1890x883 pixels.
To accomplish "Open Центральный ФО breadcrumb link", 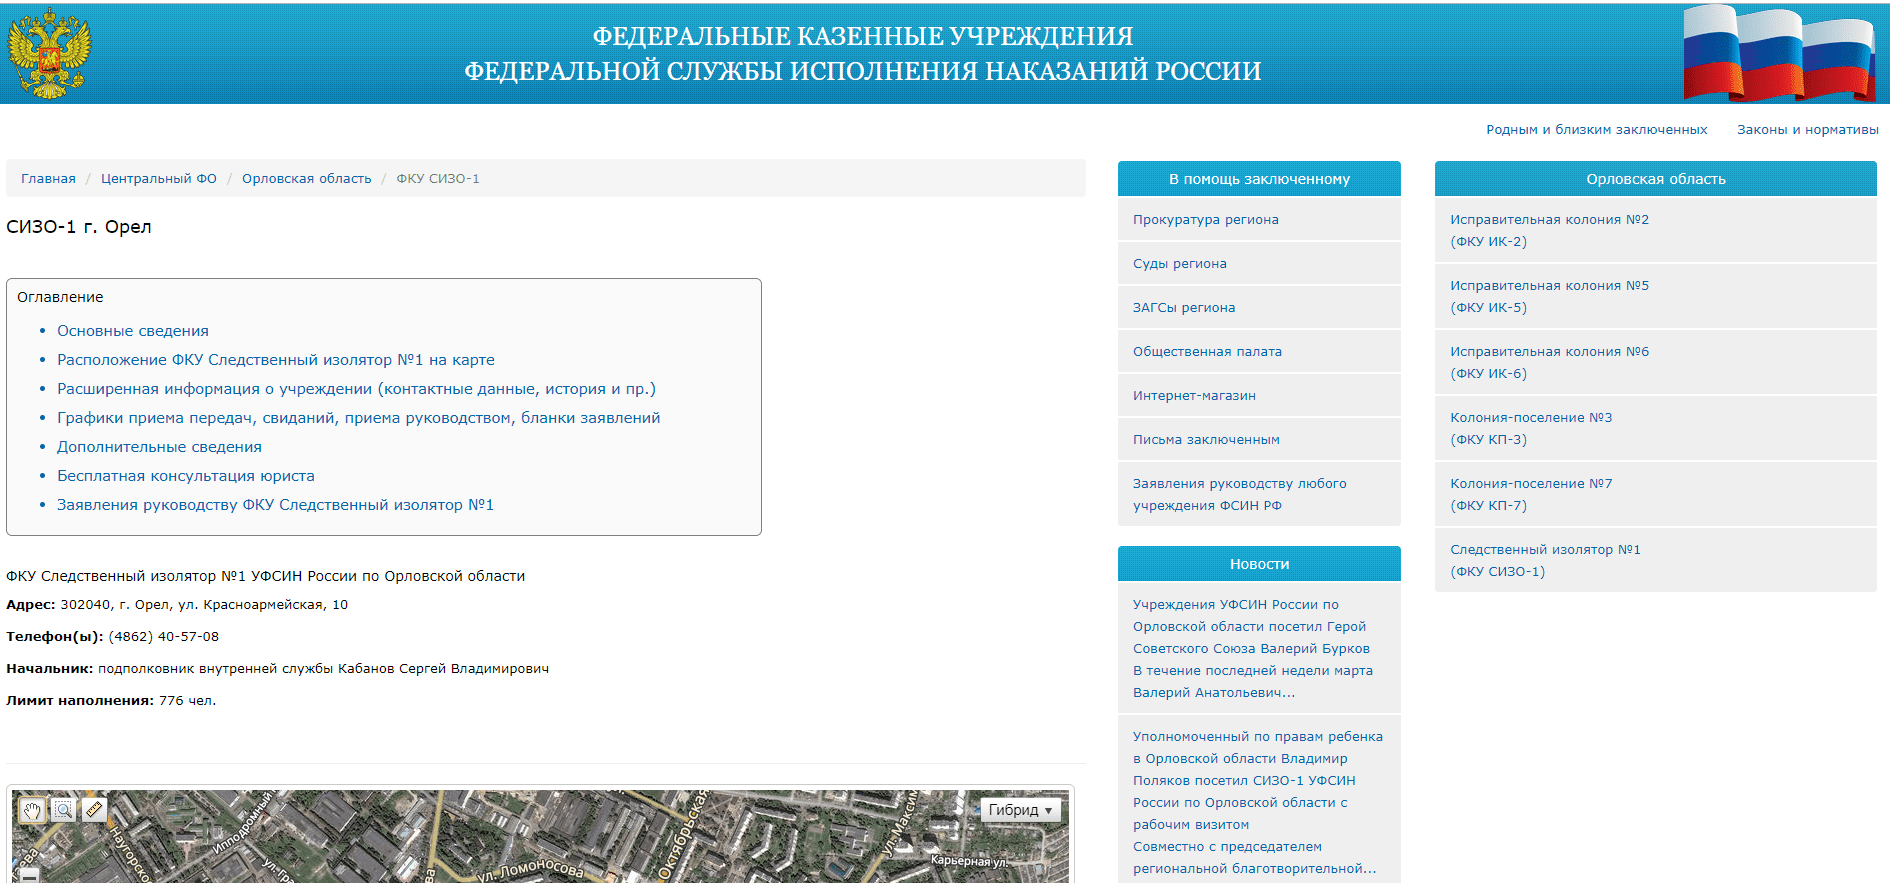I will pyautogui.click(x=158, y=179).
